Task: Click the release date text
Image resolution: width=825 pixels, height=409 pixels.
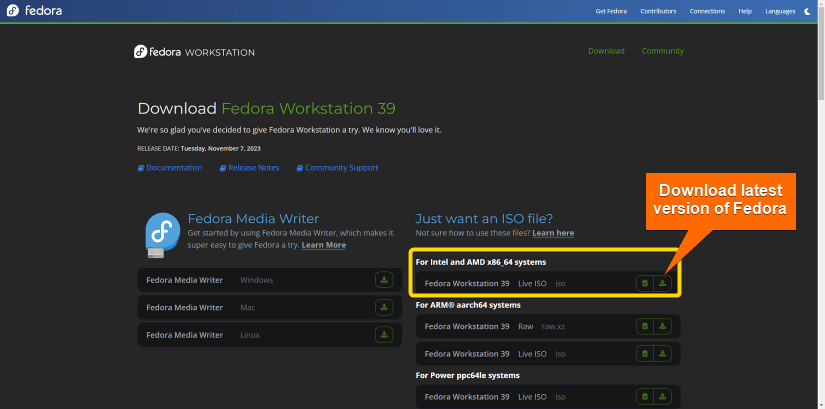Action: (199, 148)
